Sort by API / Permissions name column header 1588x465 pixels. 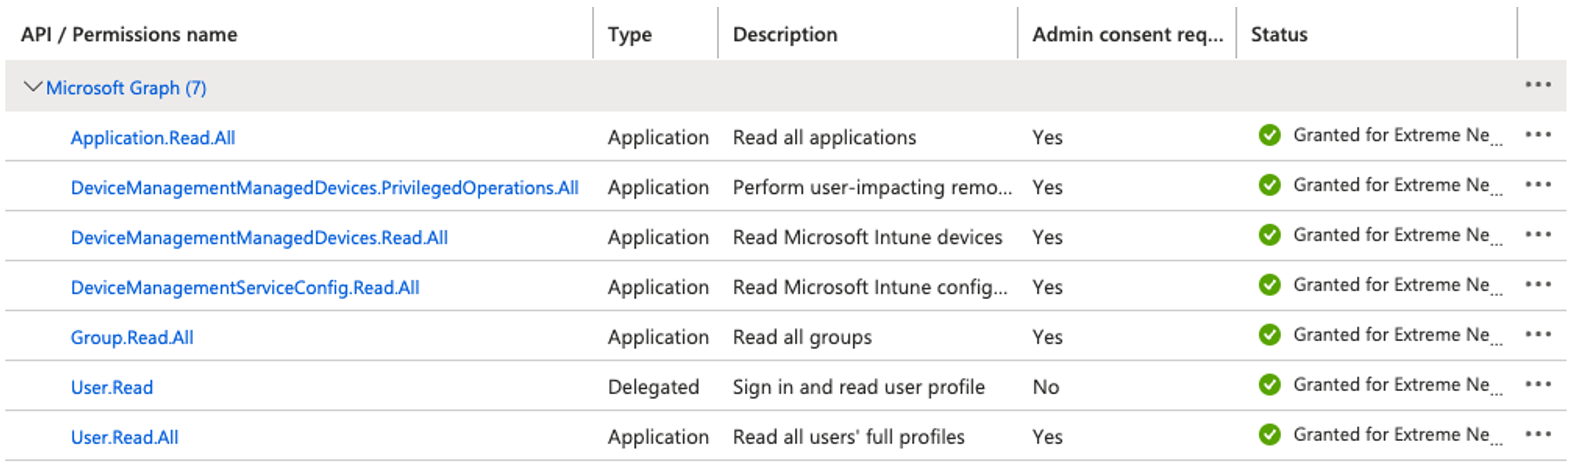point(129,34)
